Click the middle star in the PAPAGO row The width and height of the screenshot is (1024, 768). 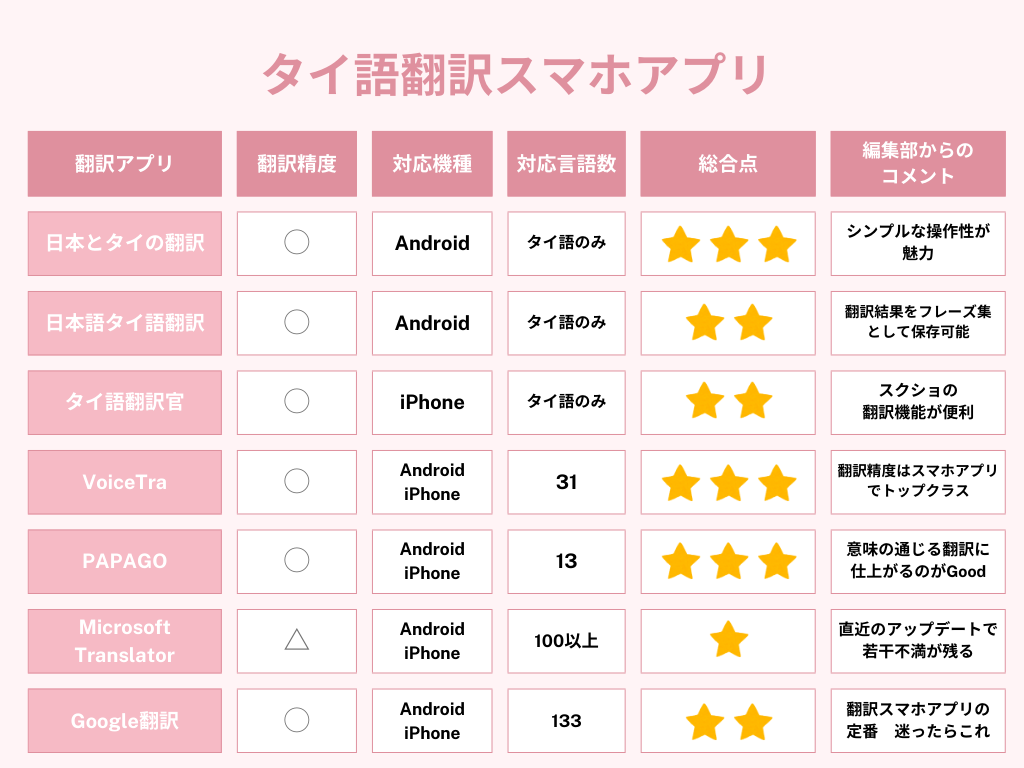click(x=729, y=561)
